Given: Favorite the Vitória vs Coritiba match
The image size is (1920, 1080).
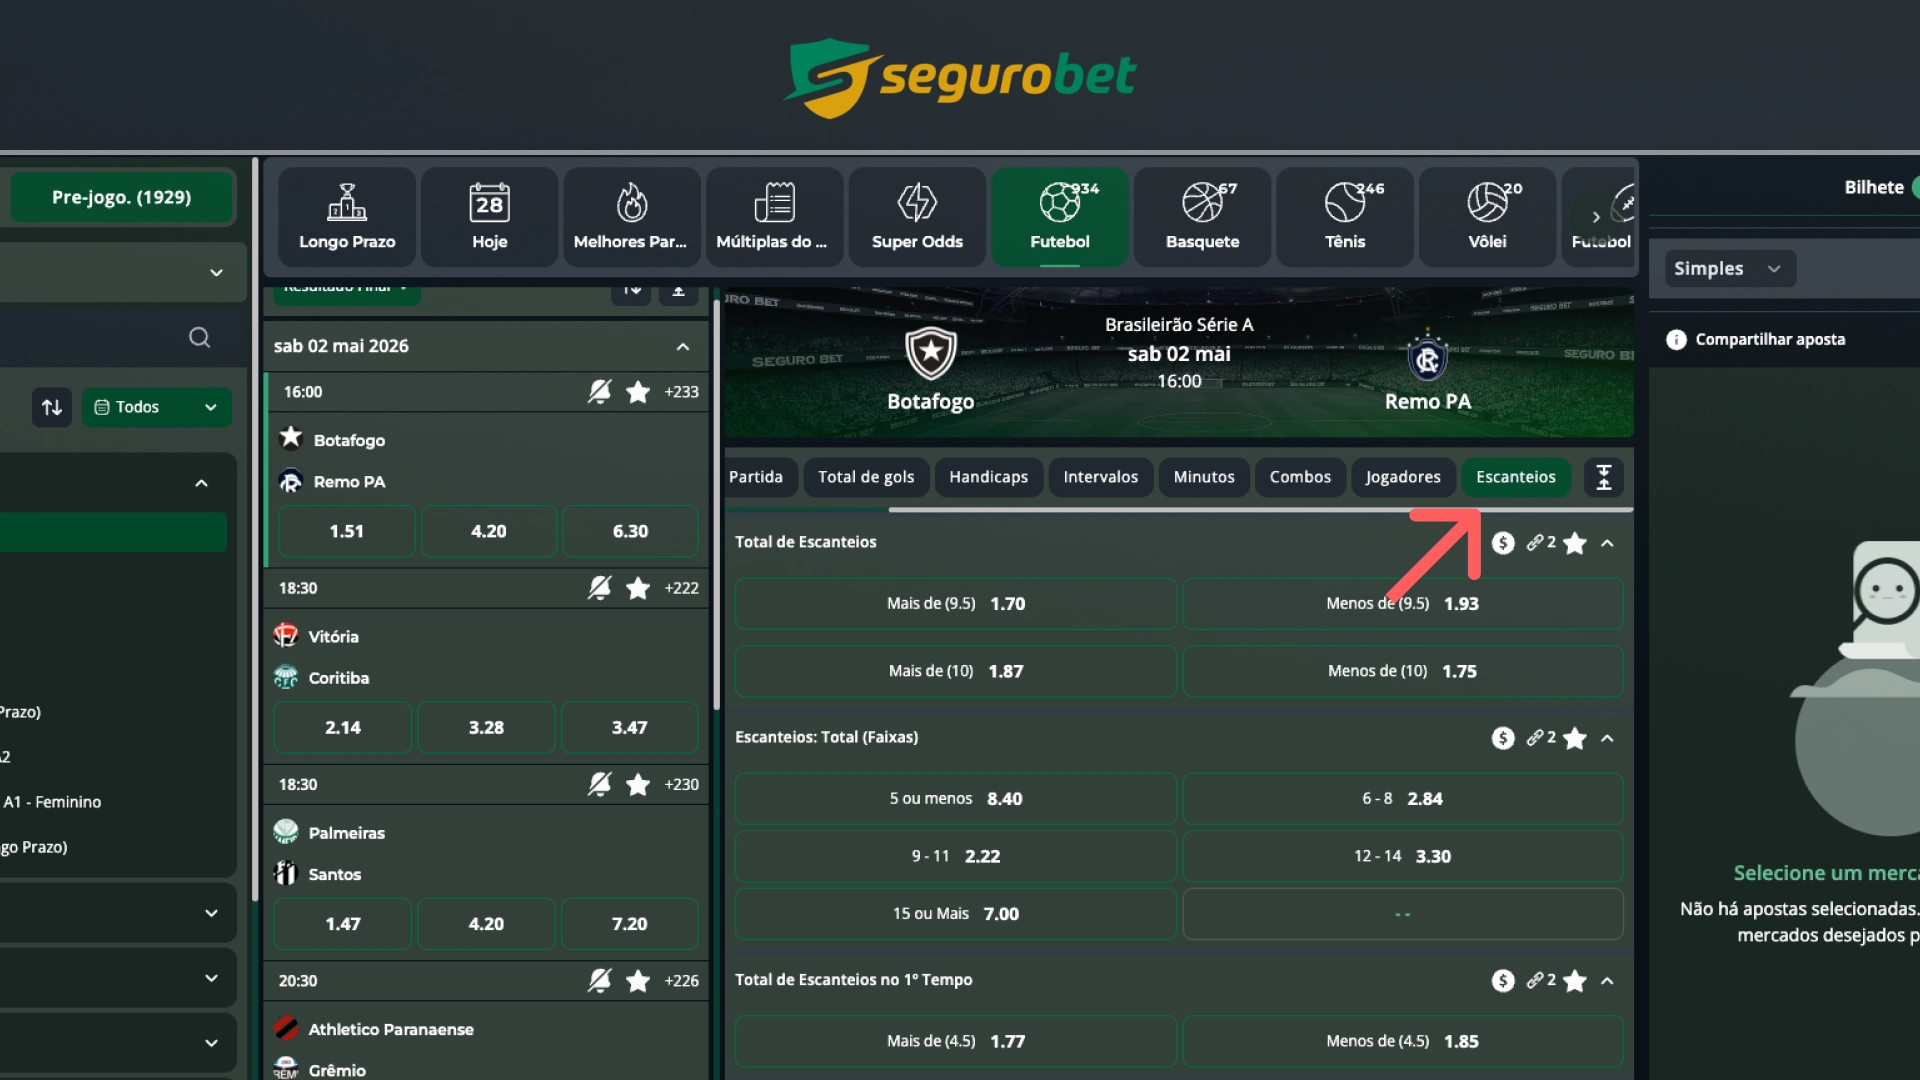Looking at the screenshot, I should pyautogui.click(x=638, y=588).
